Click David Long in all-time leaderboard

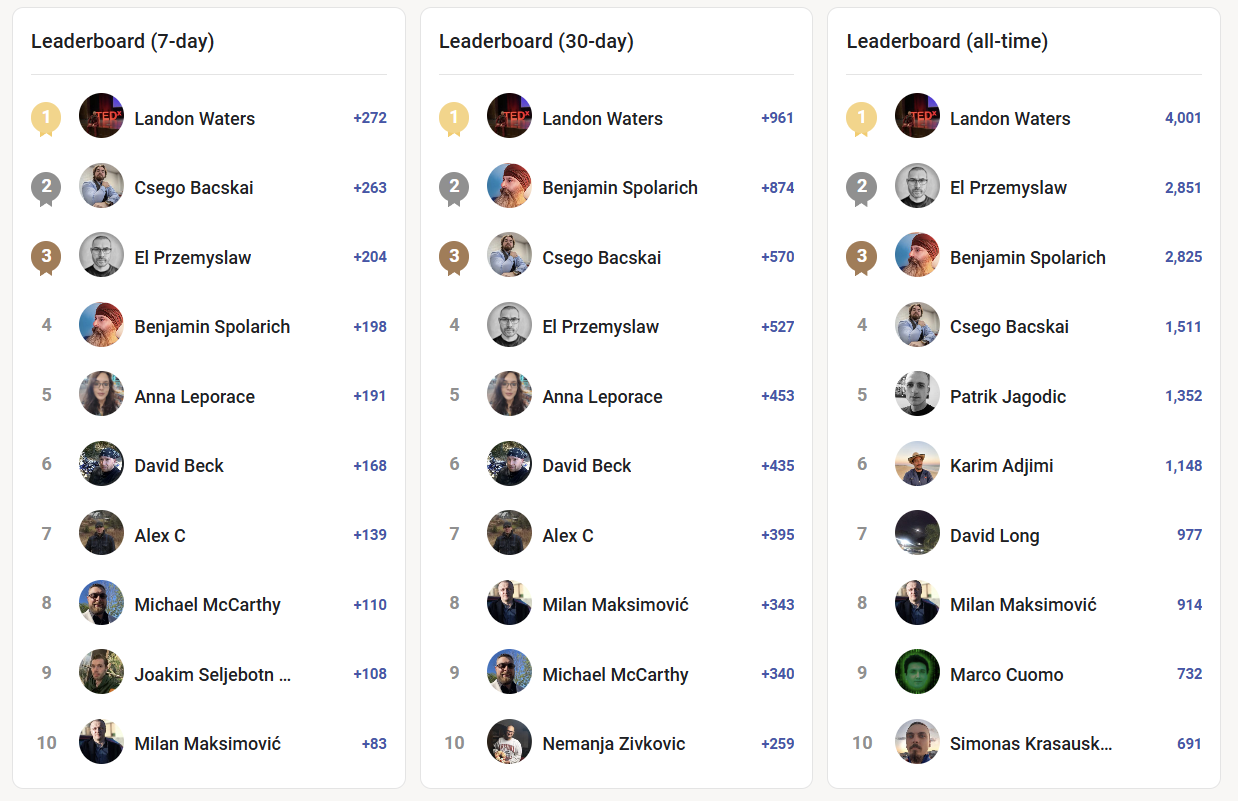[x=994, y=535]
